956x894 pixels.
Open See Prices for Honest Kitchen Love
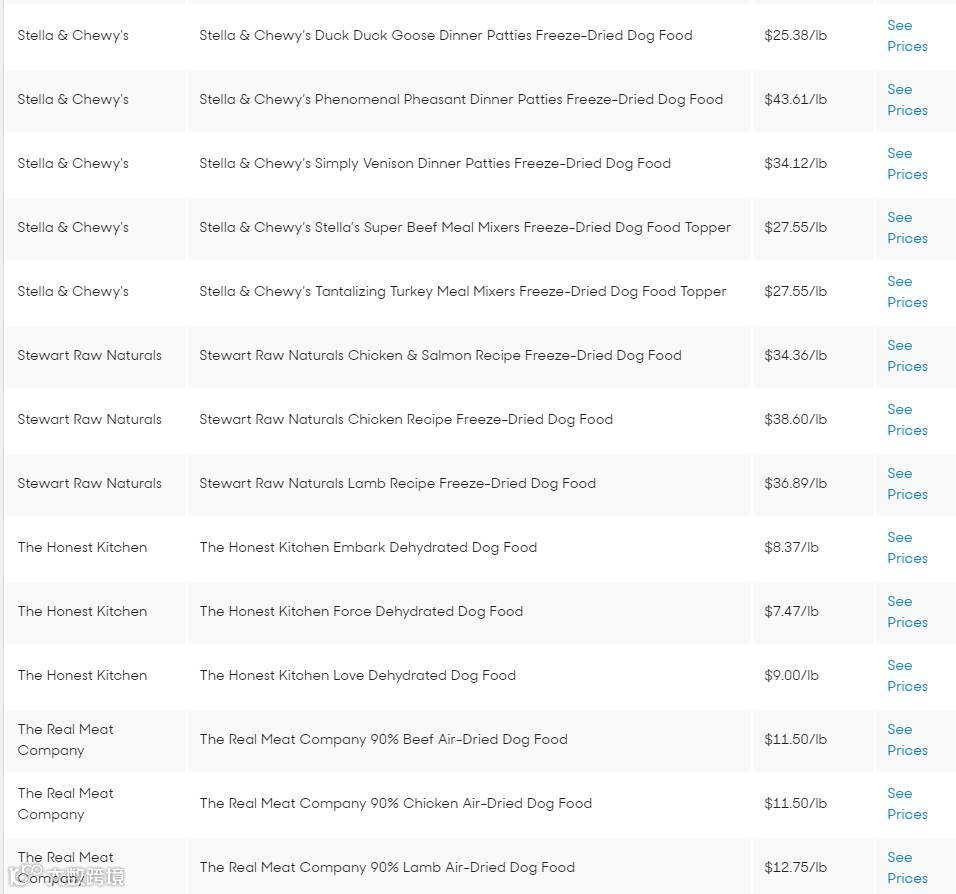pos(907,676)
